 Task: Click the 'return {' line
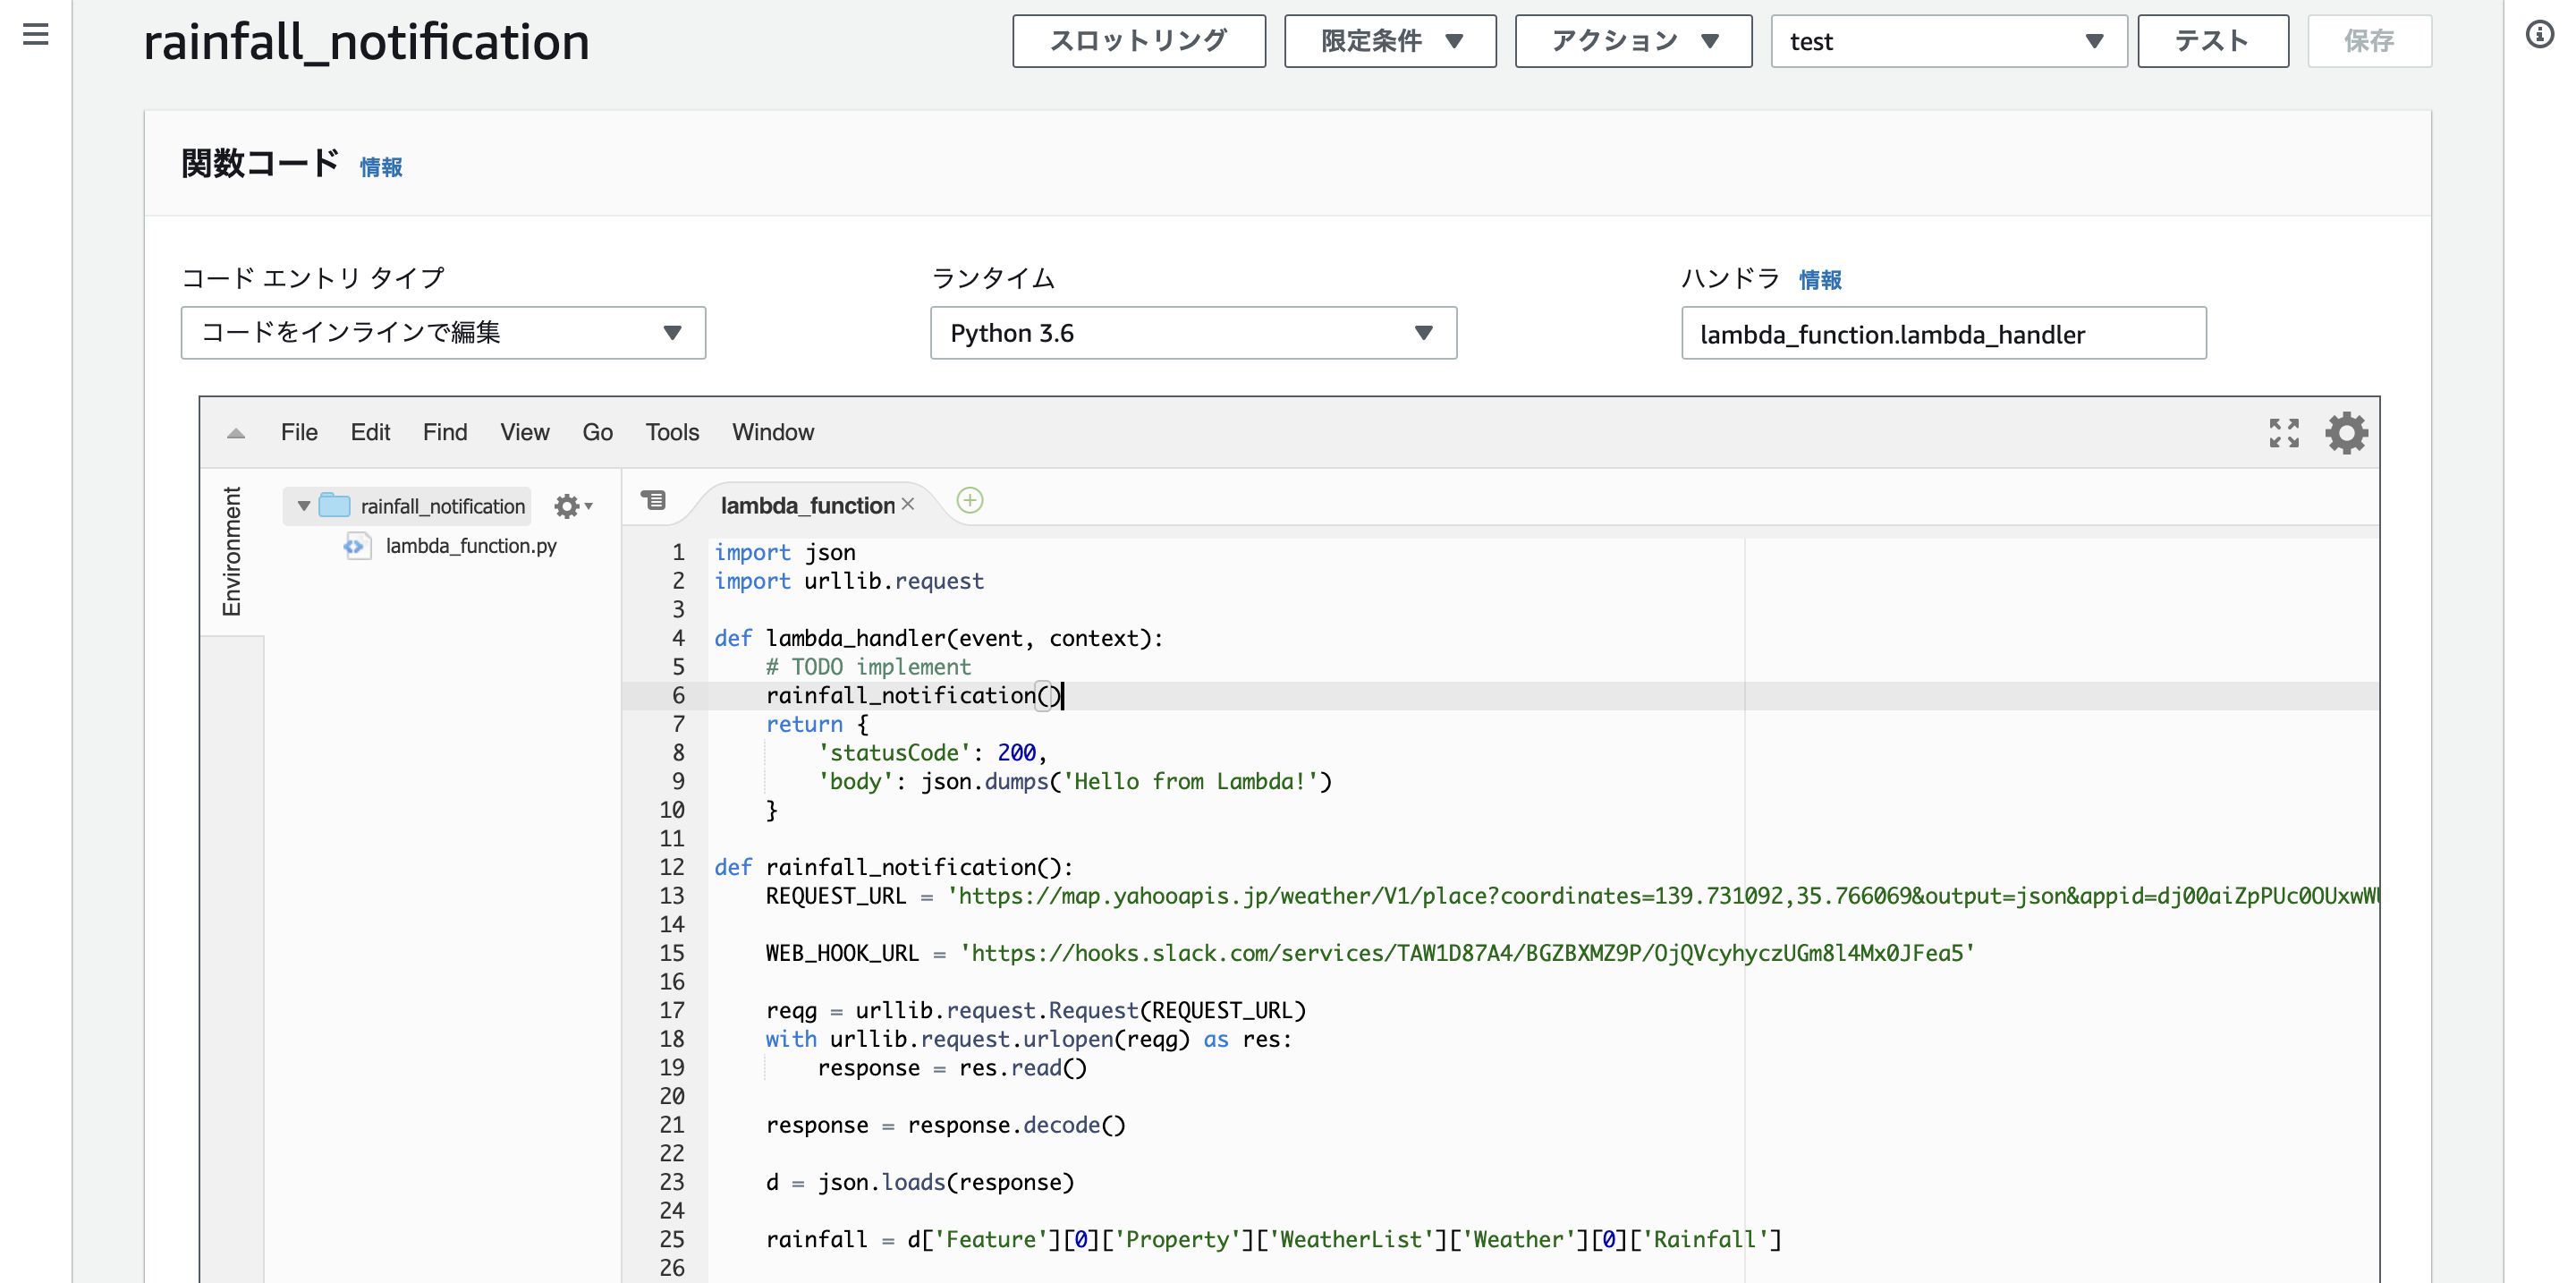point(817,725)
